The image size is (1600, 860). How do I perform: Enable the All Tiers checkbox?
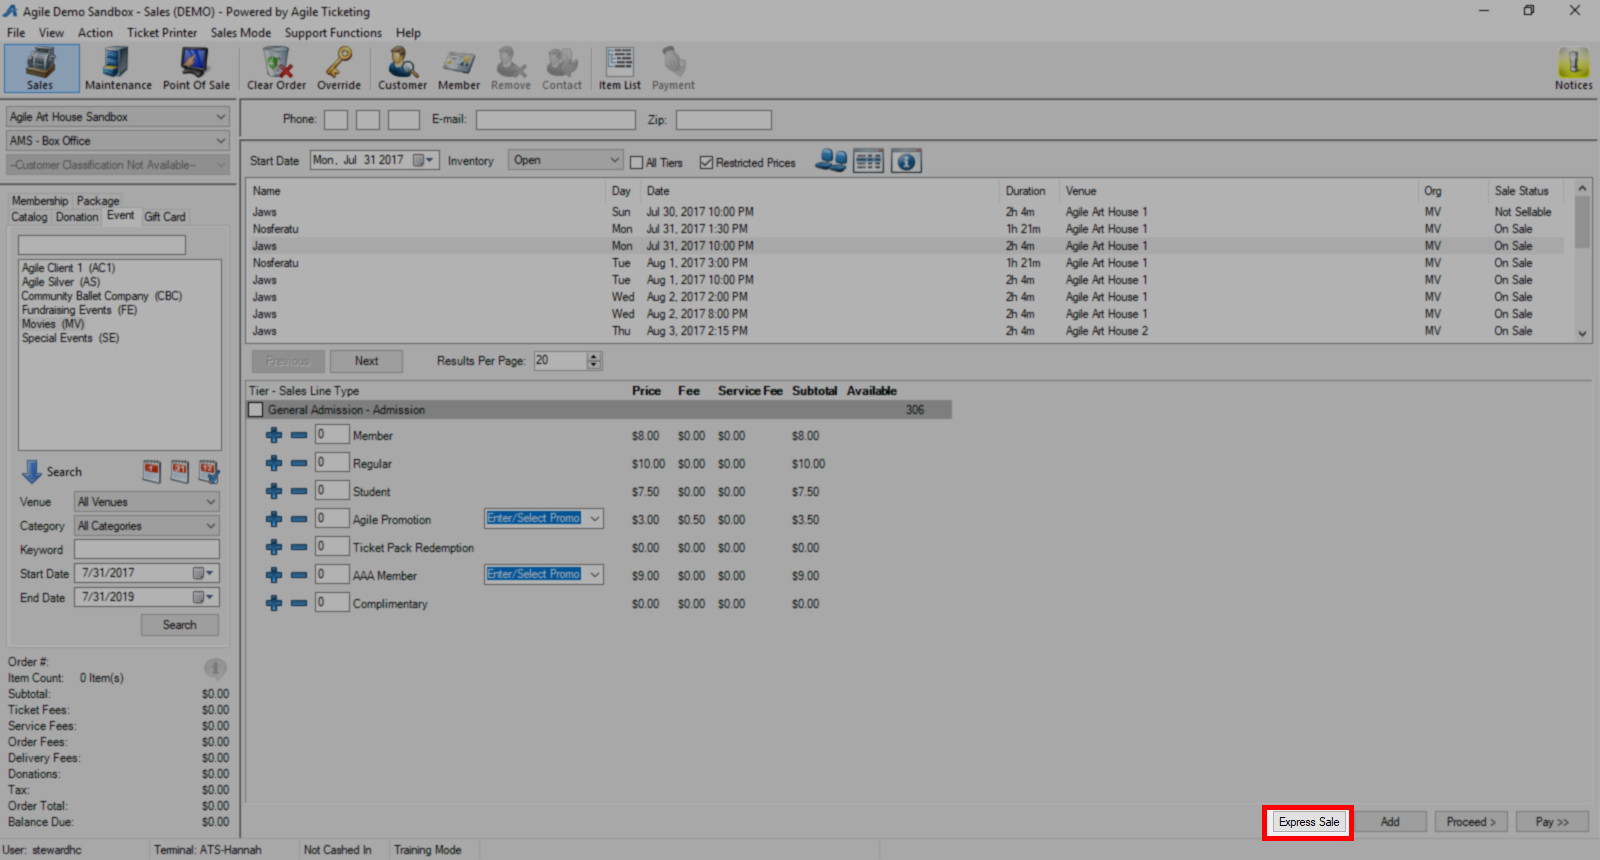(x=636, y=162)
